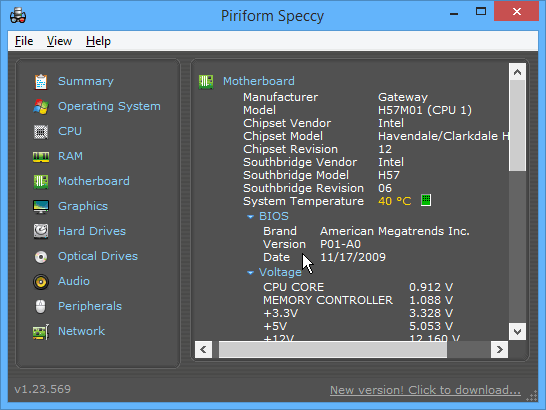Click the Motherboard heading in details panel
546x410 pixels.
tap(259, 81)
